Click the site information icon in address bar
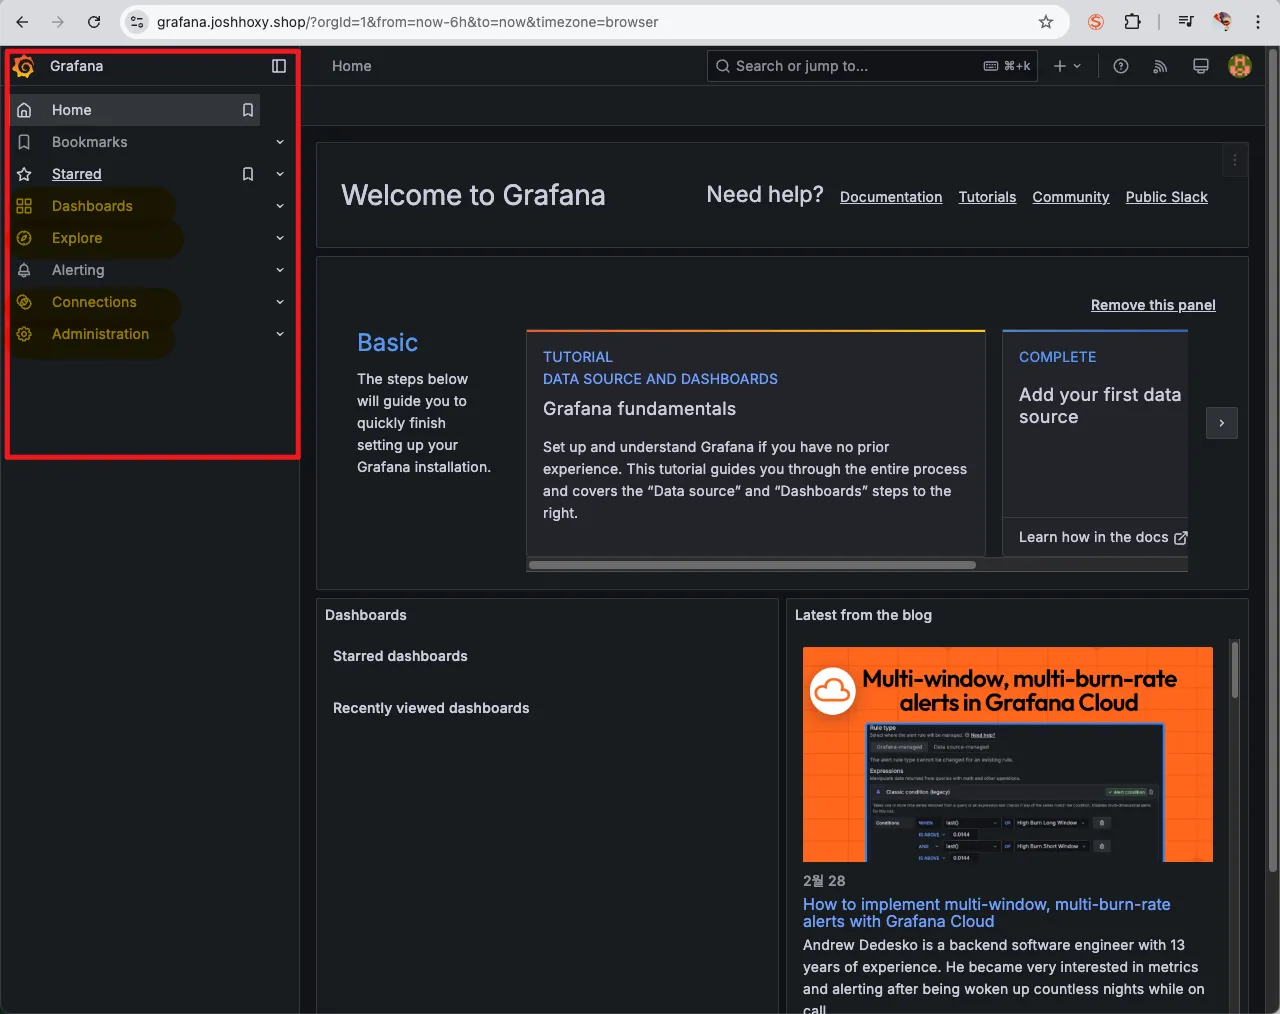 point(137,22)
